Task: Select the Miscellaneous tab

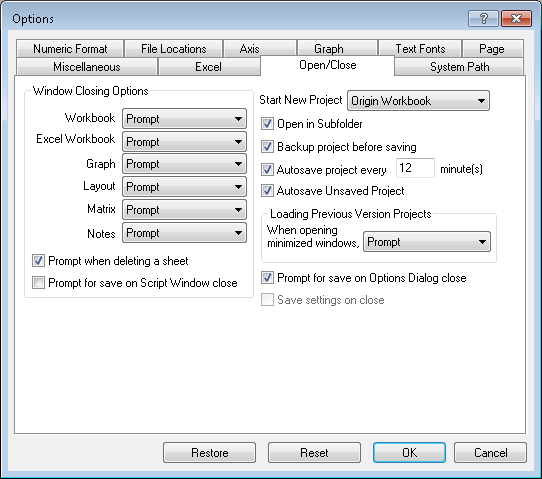Action: tap(87, 66)
